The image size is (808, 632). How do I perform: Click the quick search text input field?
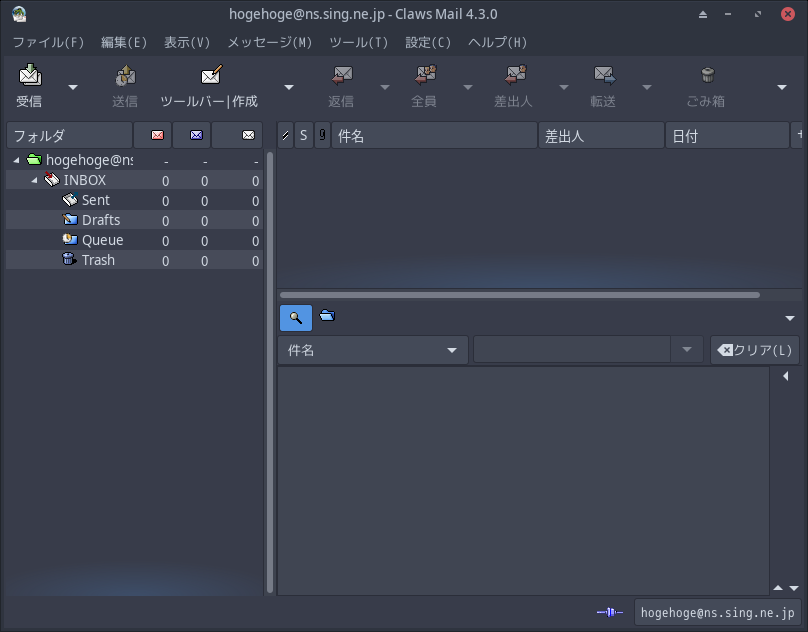click(x=571, y=350)
